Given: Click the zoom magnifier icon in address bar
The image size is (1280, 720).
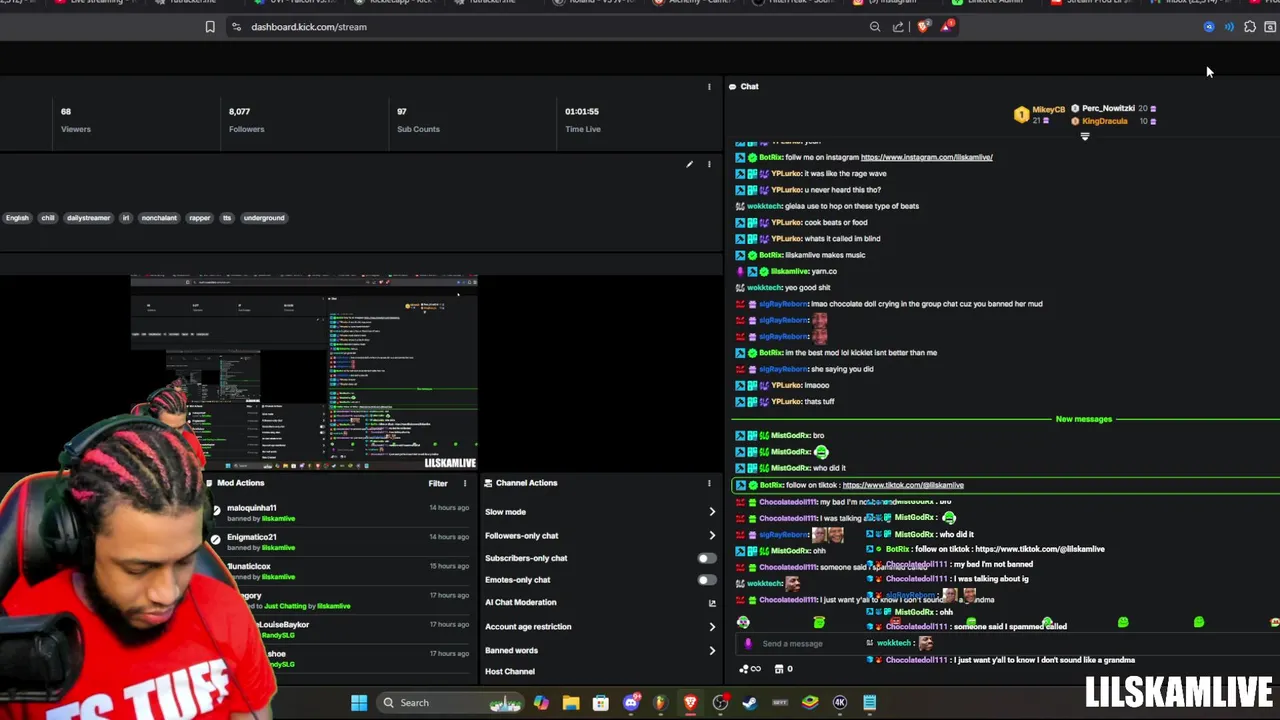Looking at the screenshot, I should coord(875,27).
